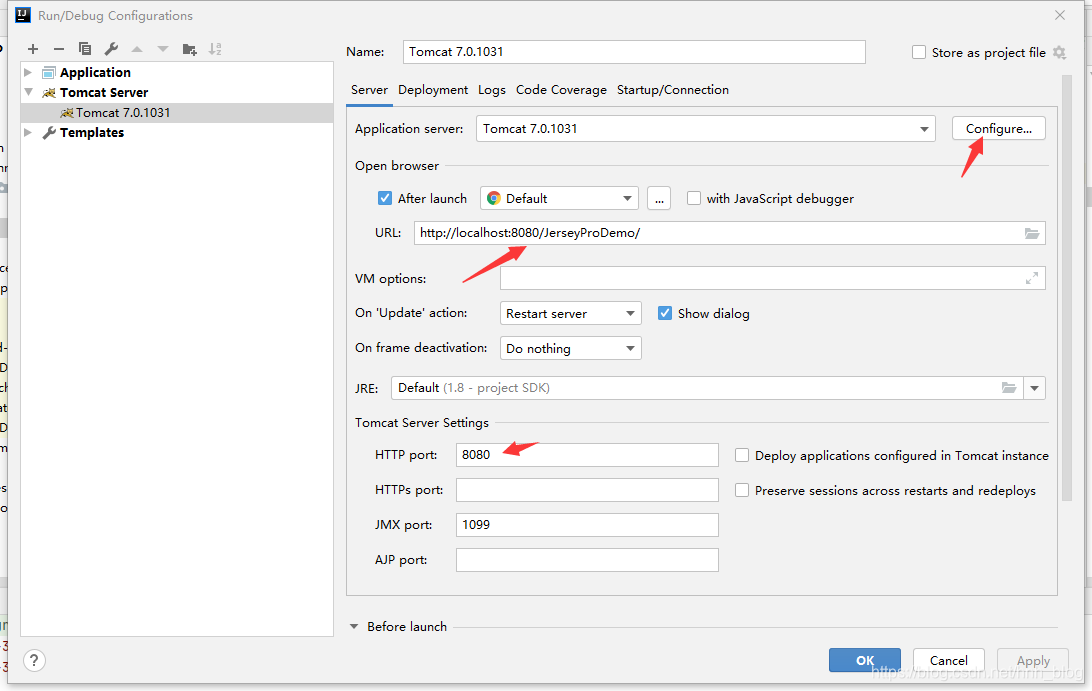Click the Apply button
The height and width of the screenshot is (691, 1092).
(1033, 660)
